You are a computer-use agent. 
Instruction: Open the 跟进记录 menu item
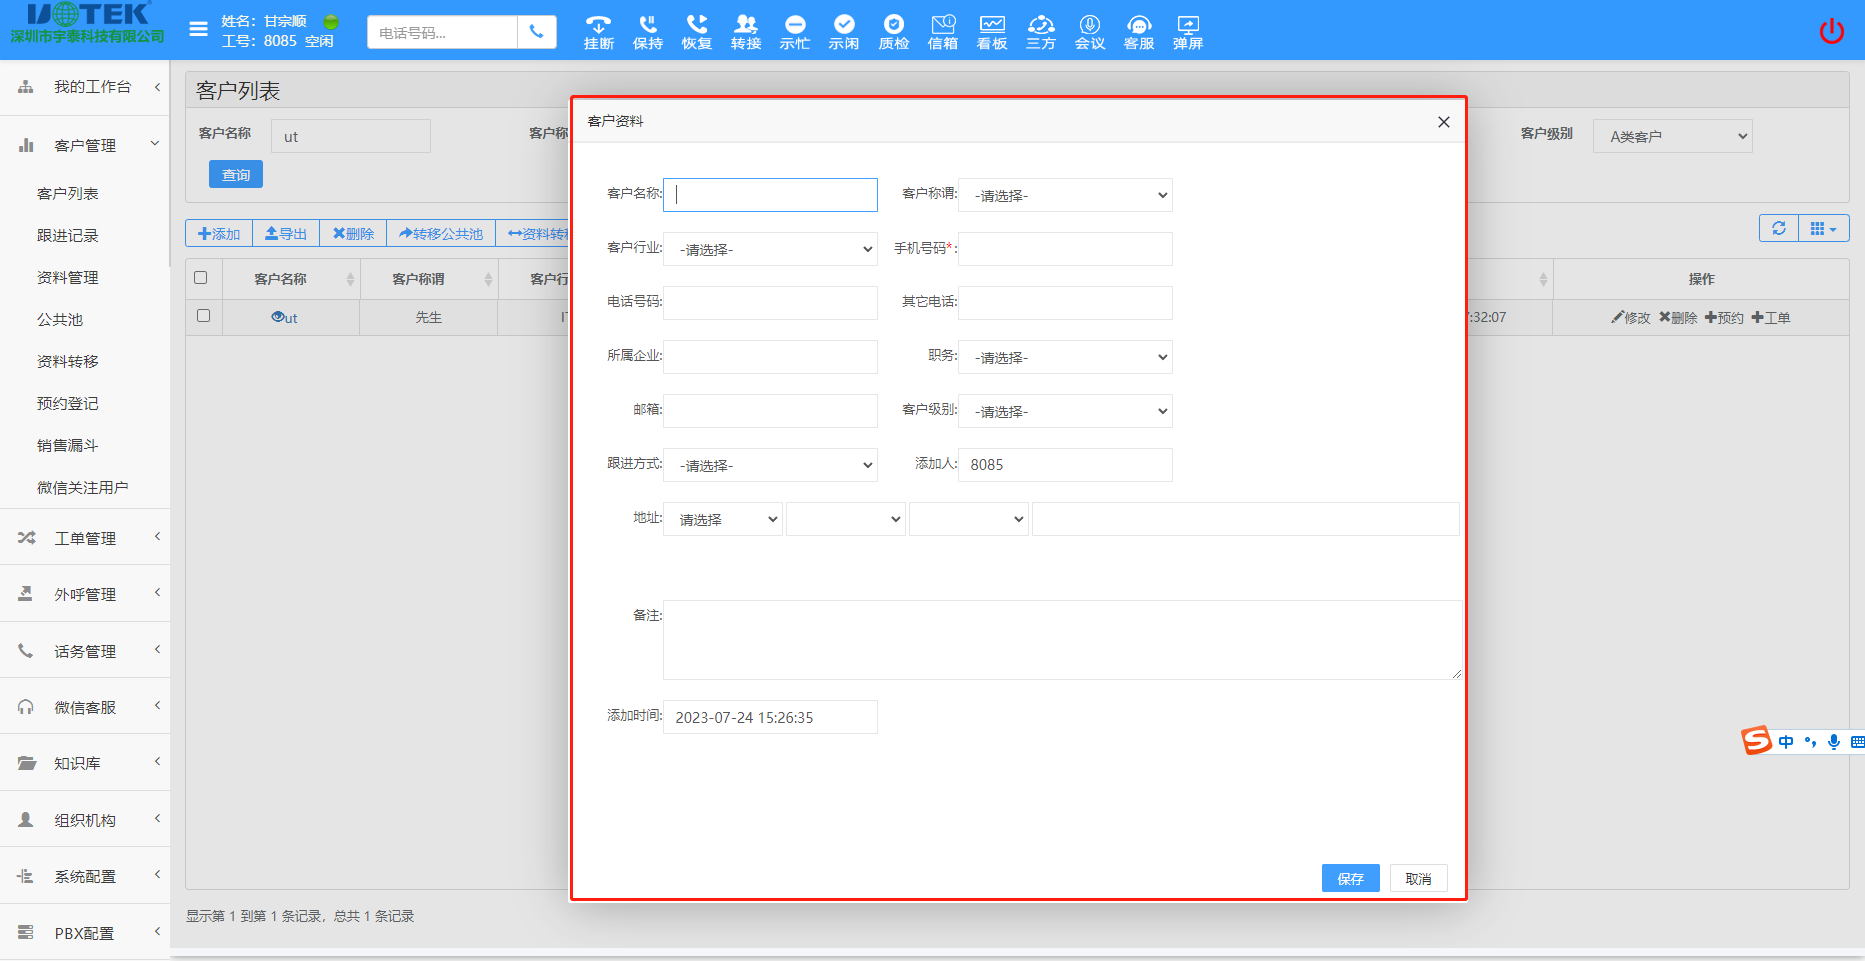67,235
